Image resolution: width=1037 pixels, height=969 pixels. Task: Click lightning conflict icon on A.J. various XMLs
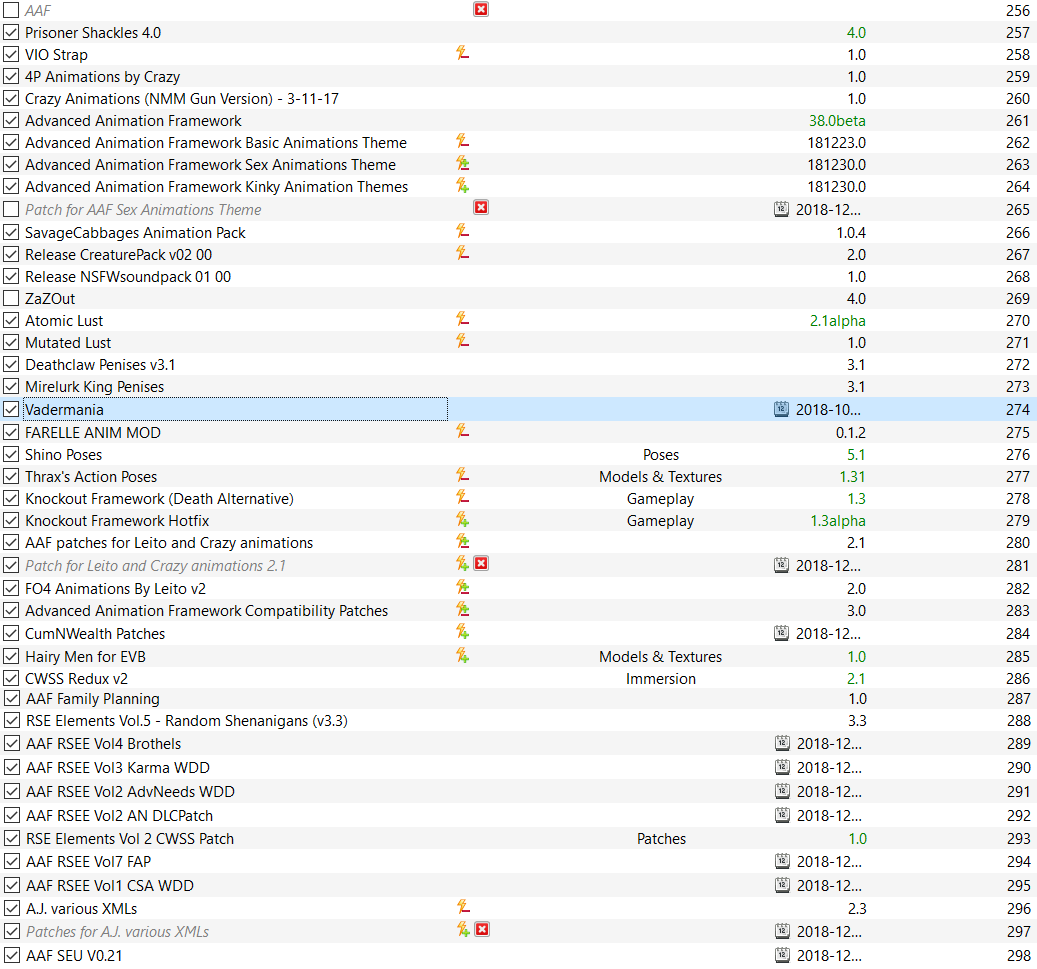point(463,906)
